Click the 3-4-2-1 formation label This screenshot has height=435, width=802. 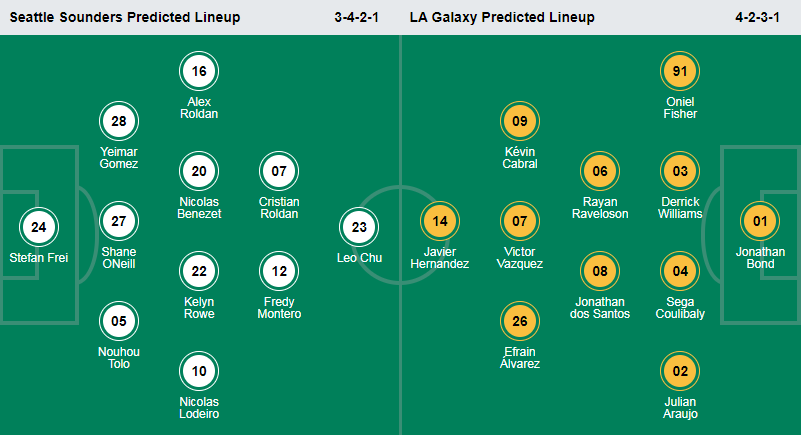point(357,17)
